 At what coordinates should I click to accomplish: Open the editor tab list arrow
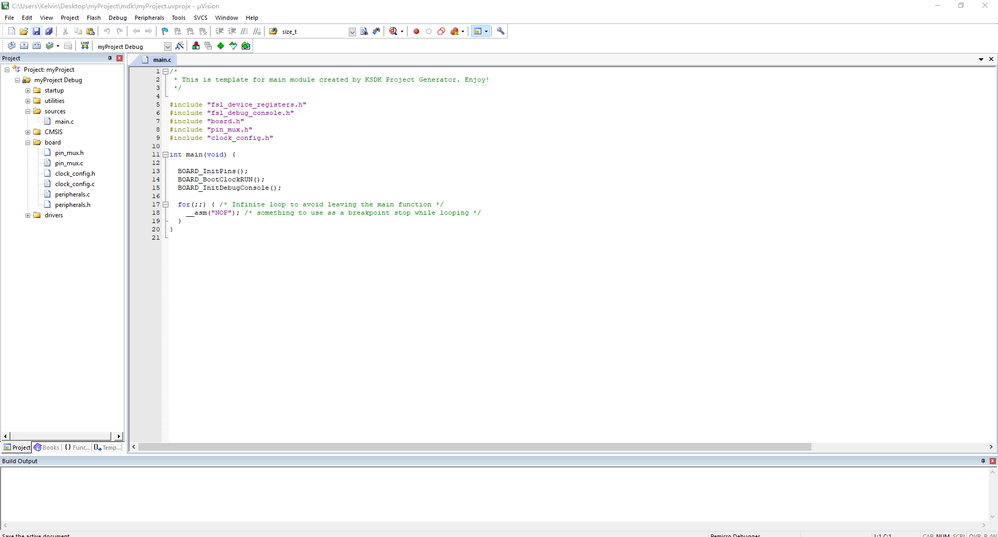point(981,59)
